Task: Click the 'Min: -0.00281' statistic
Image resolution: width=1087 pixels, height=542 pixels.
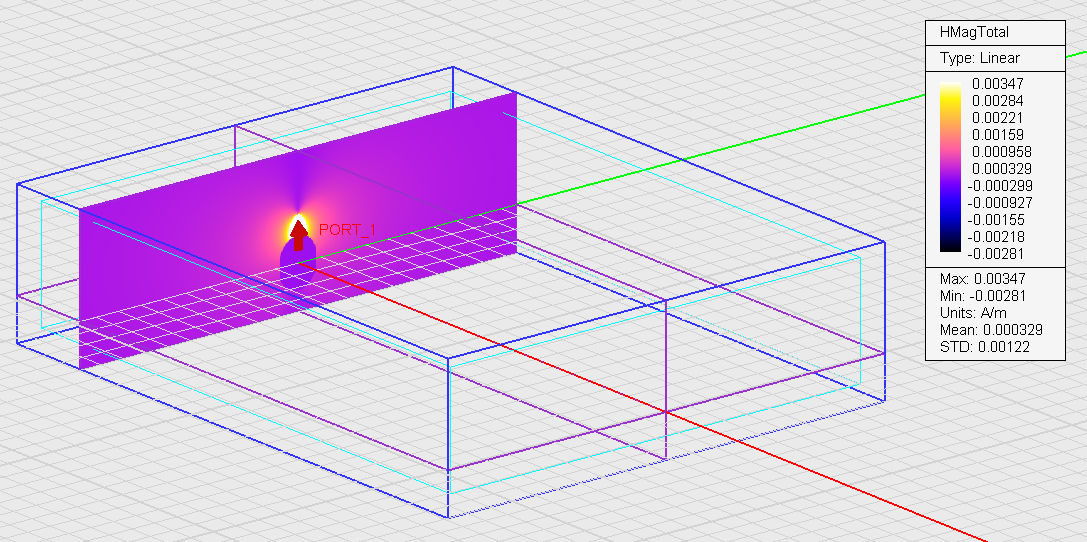Action: pos(983,296)
